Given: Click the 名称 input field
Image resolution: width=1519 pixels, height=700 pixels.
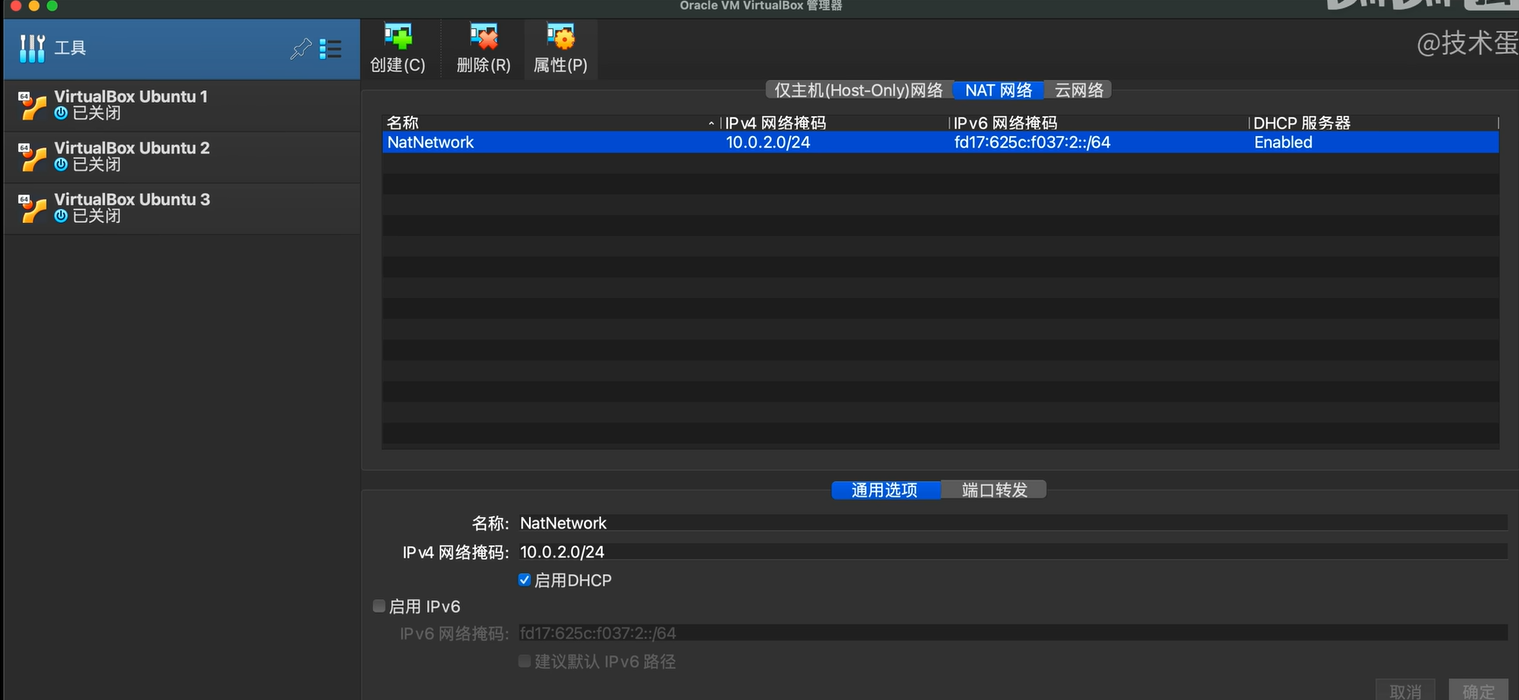Looking at the screenshot, I should (1011, 523).
